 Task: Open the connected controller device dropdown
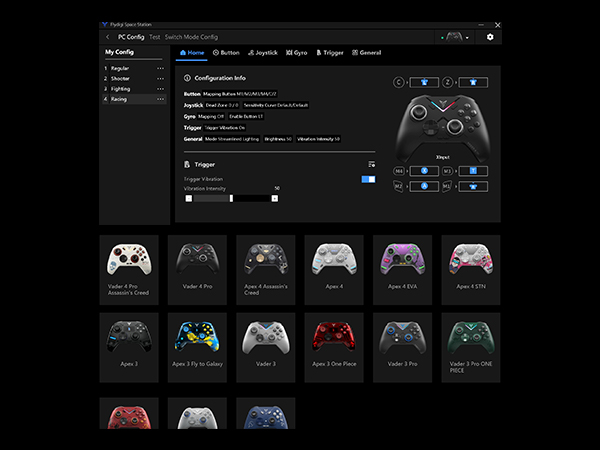point(455,37)
